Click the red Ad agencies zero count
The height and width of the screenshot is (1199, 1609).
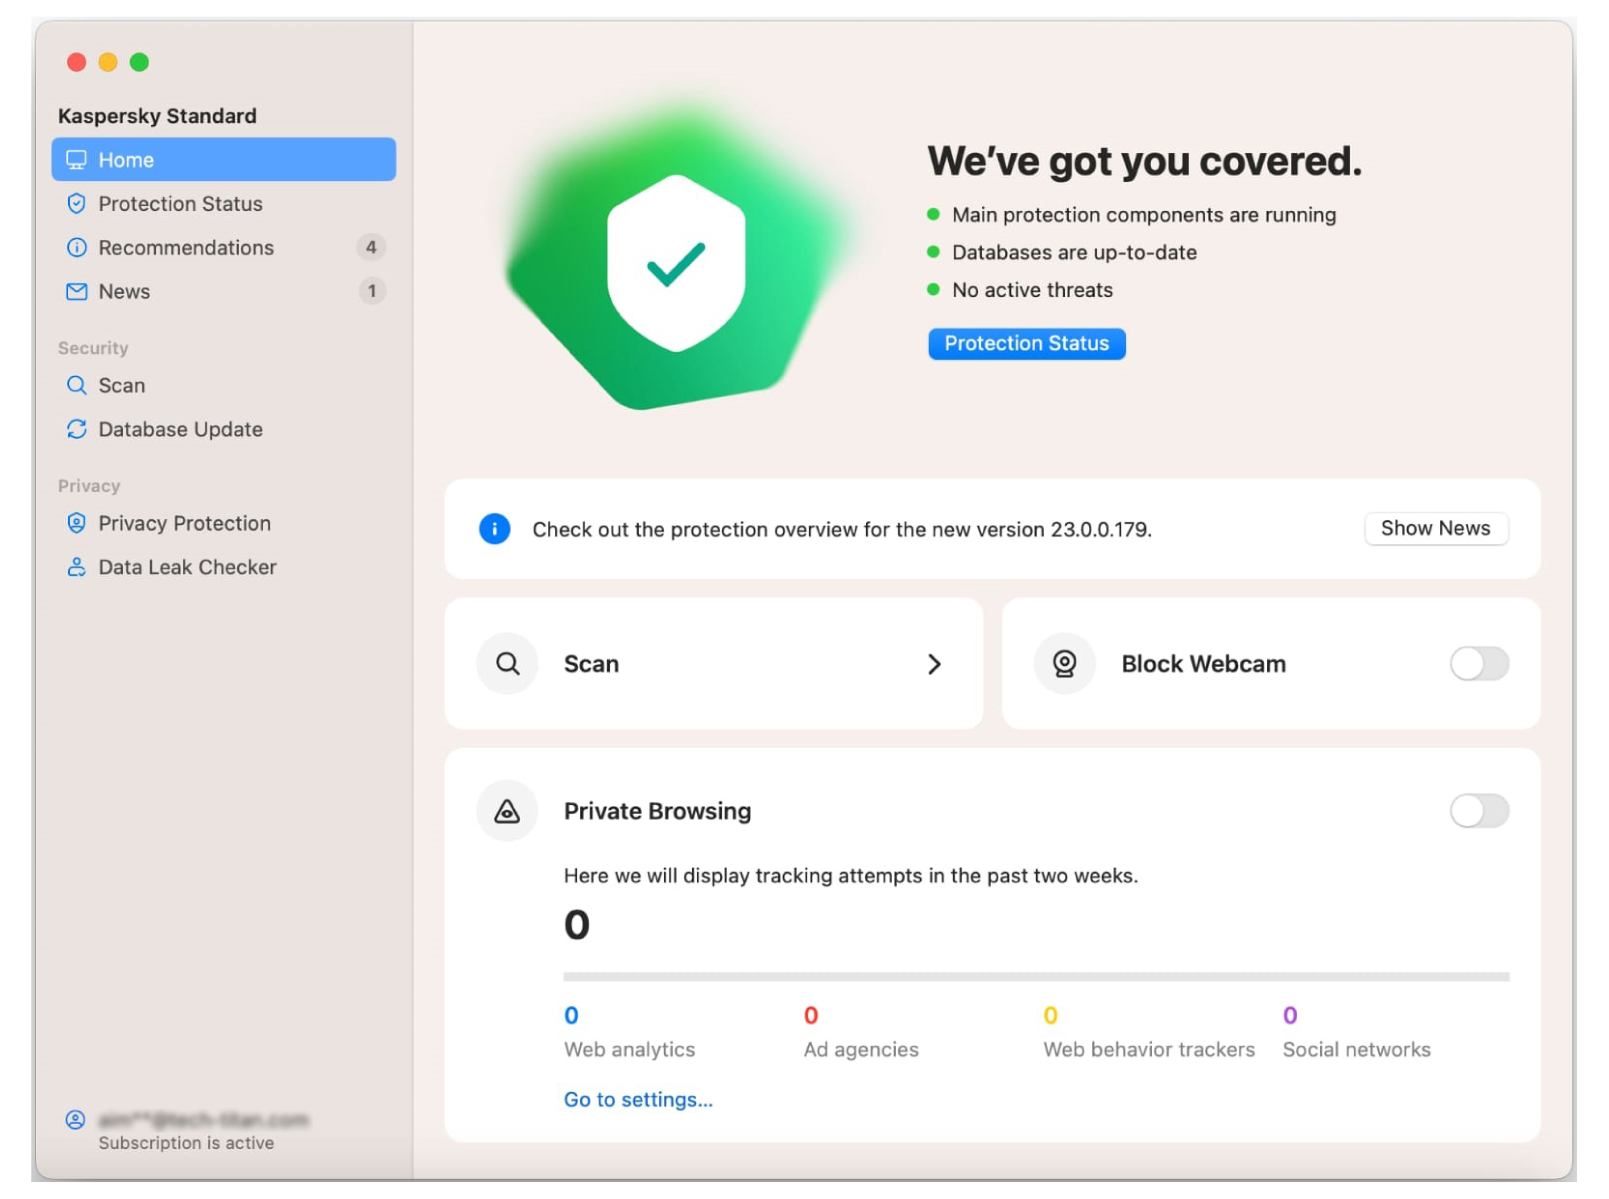(x=811, y=1015)
